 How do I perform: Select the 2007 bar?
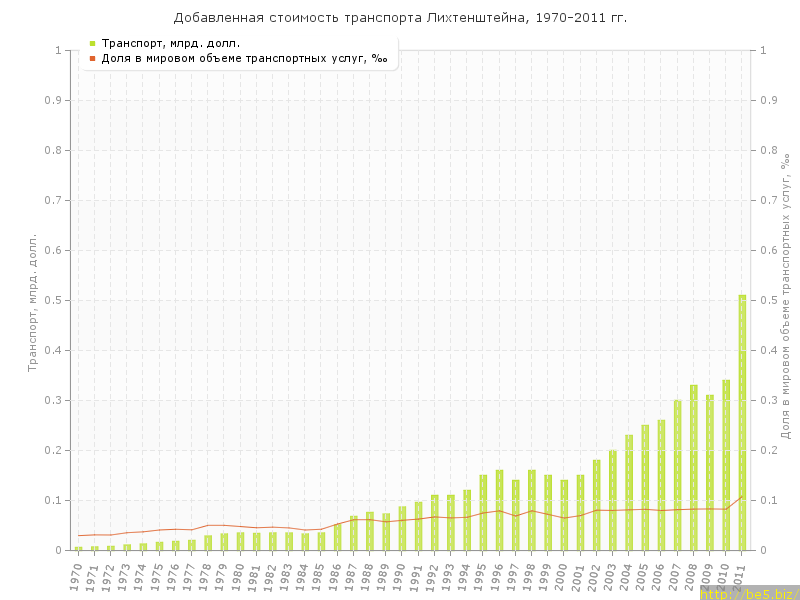pos(677,475)
